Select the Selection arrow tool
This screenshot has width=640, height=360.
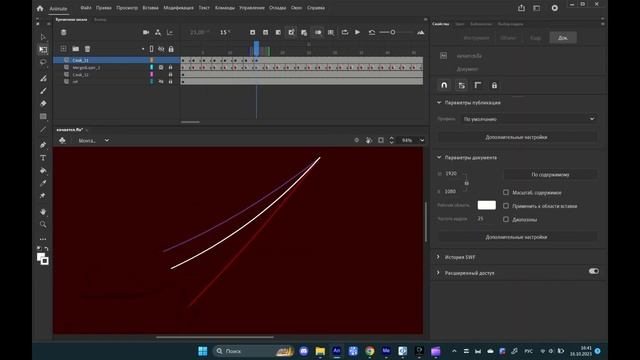tap(43, 37)
